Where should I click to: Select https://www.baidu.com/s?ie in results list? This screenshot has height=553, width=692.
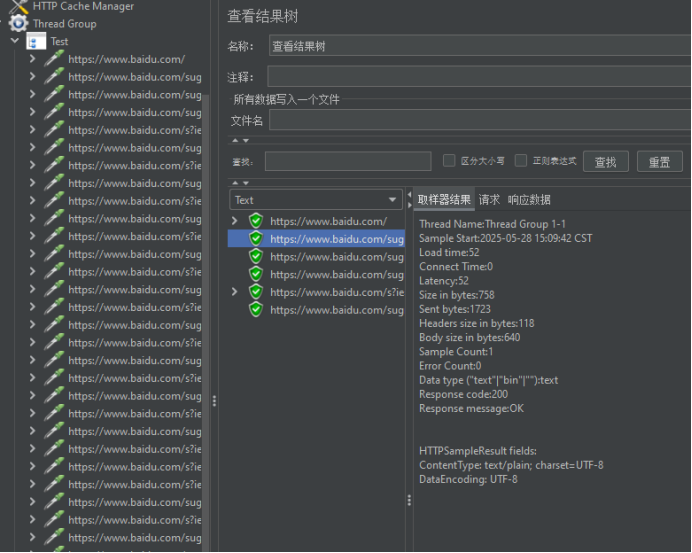coord(337,292)
